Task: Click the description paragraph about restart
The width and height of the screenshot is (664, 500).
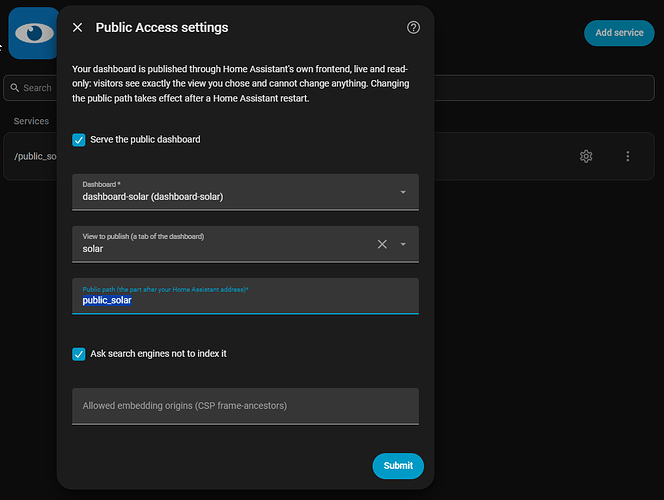Action: [x=240, y=83]
